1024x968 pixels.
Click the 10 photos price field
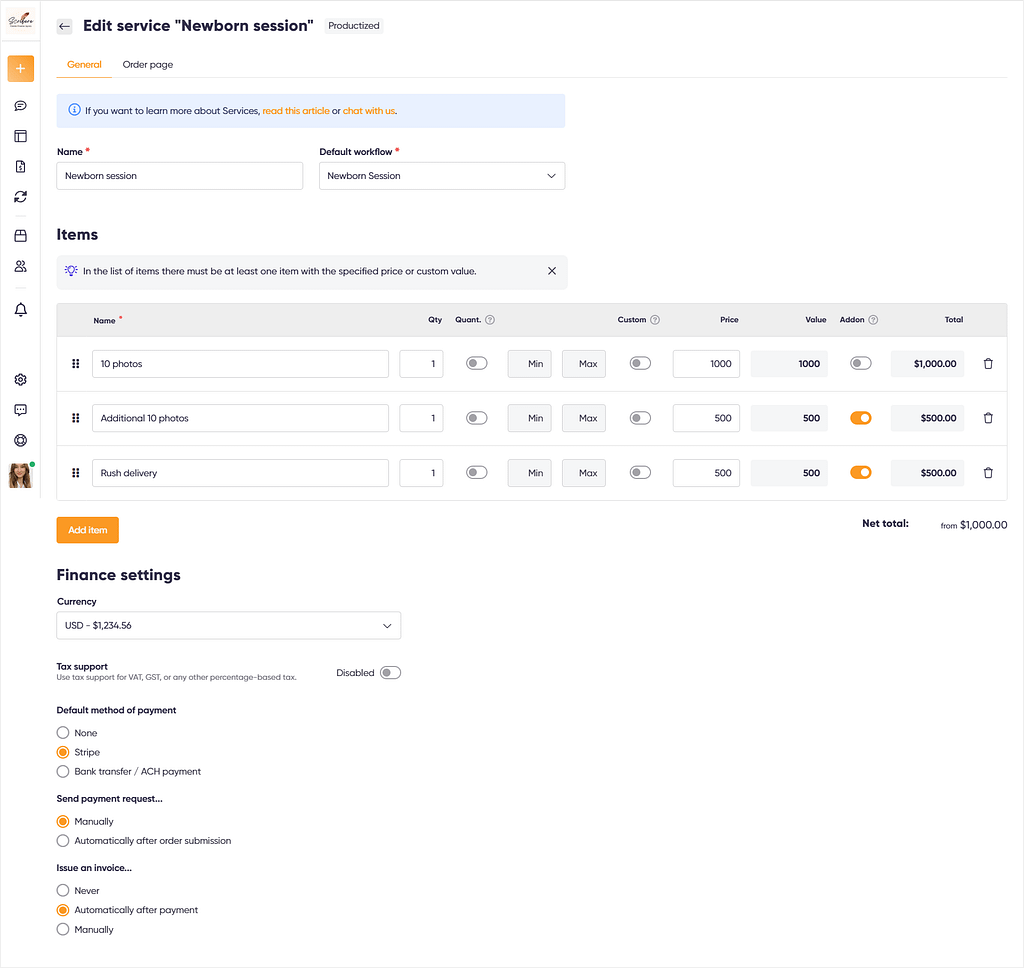coord(706,364)
